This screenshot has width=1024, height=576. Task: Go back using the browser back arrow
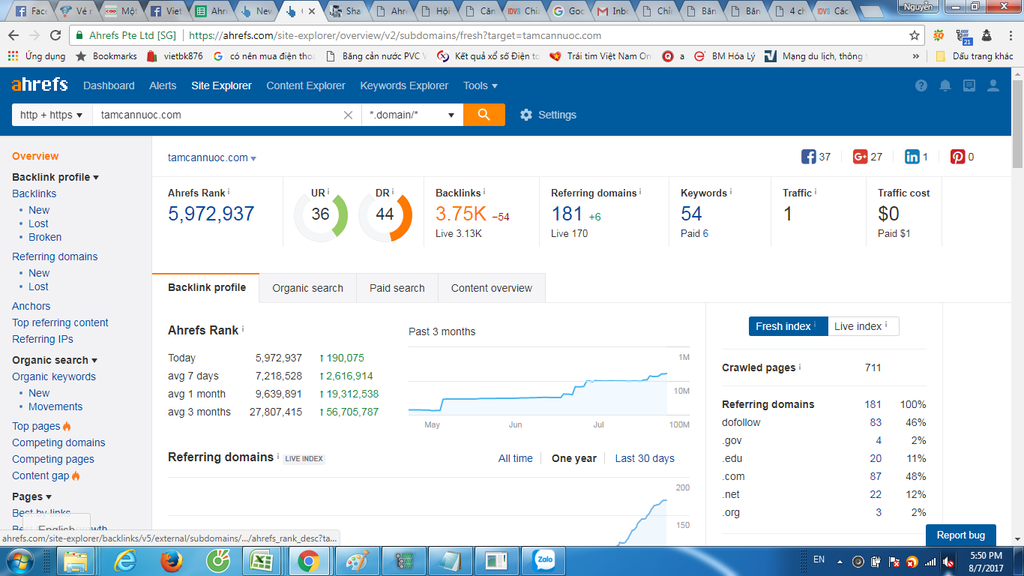(x=14, y=35)
